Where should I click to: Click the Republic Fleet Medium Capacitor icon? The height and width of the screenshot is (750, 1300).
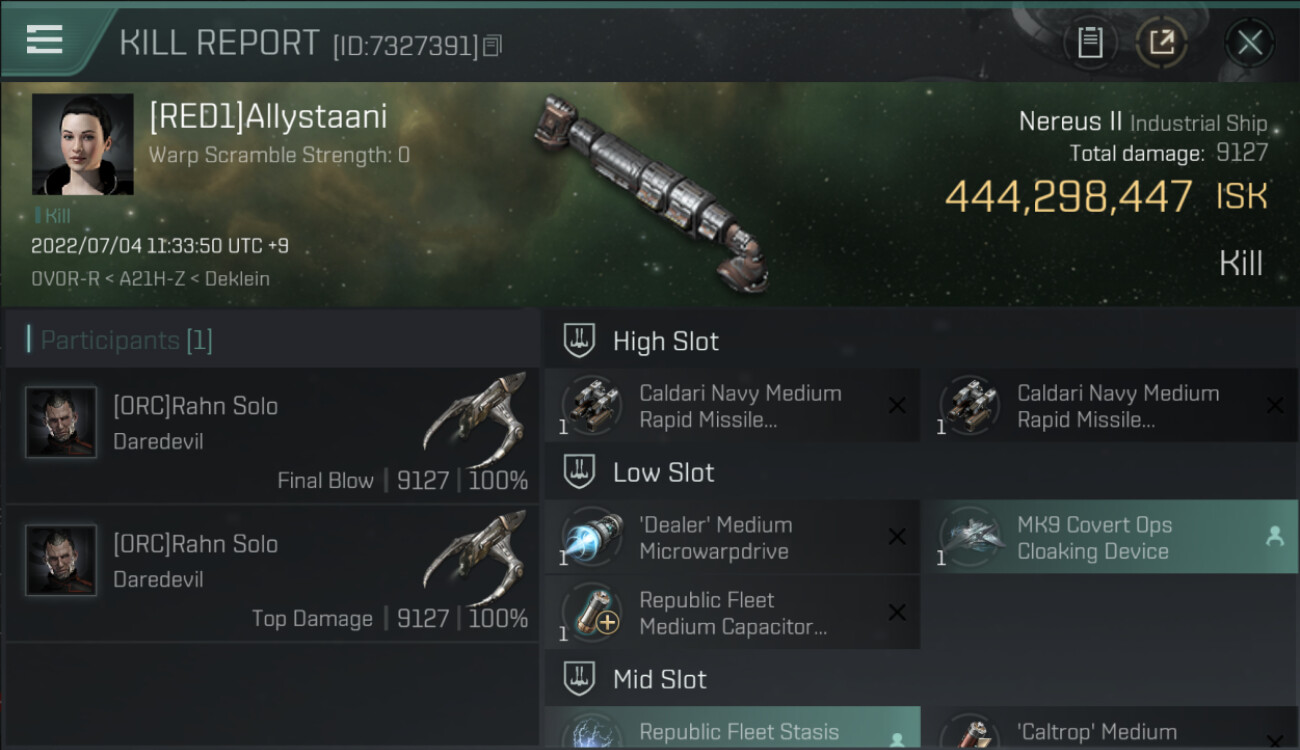592,612
